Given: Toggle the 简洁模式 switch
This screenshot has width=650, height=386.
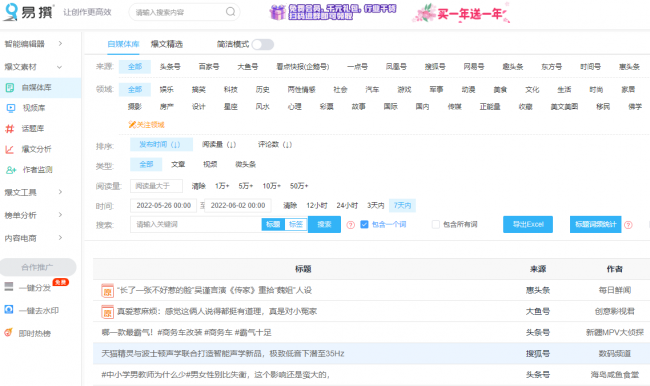Looking at the screenshot, I should [262, 44].
